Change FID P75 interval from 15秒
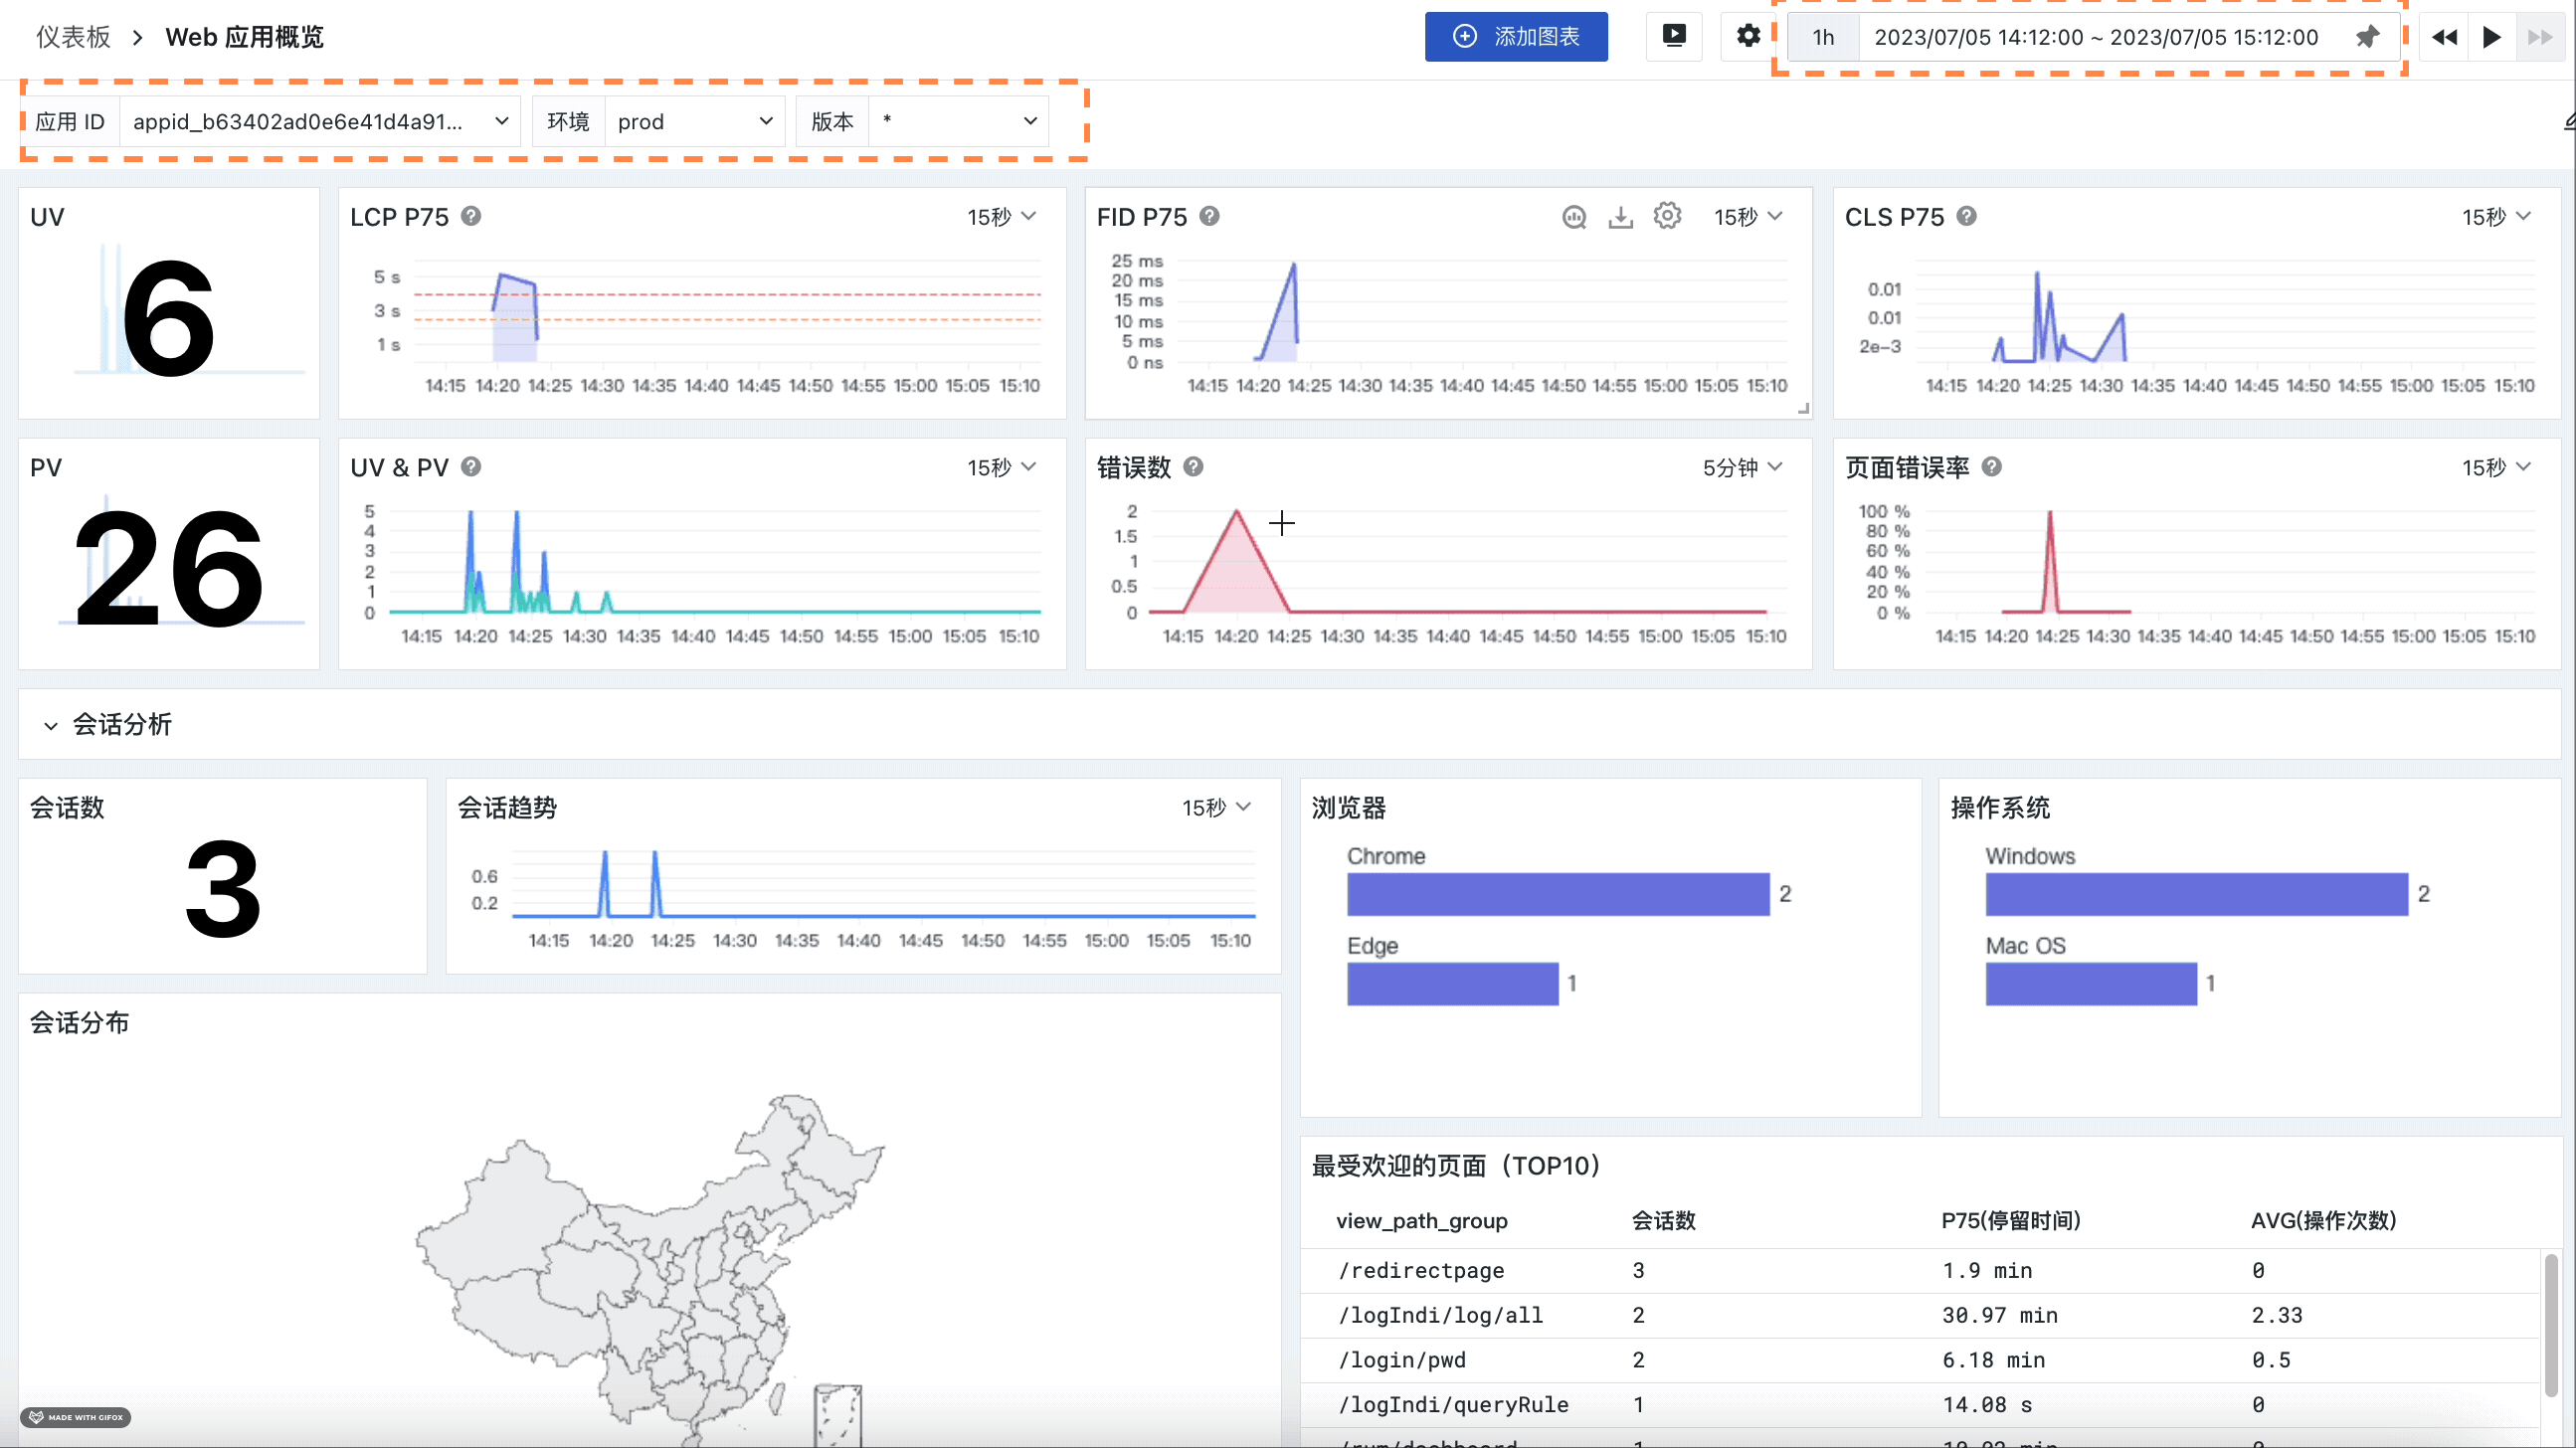 click(x=1748, y=217)
